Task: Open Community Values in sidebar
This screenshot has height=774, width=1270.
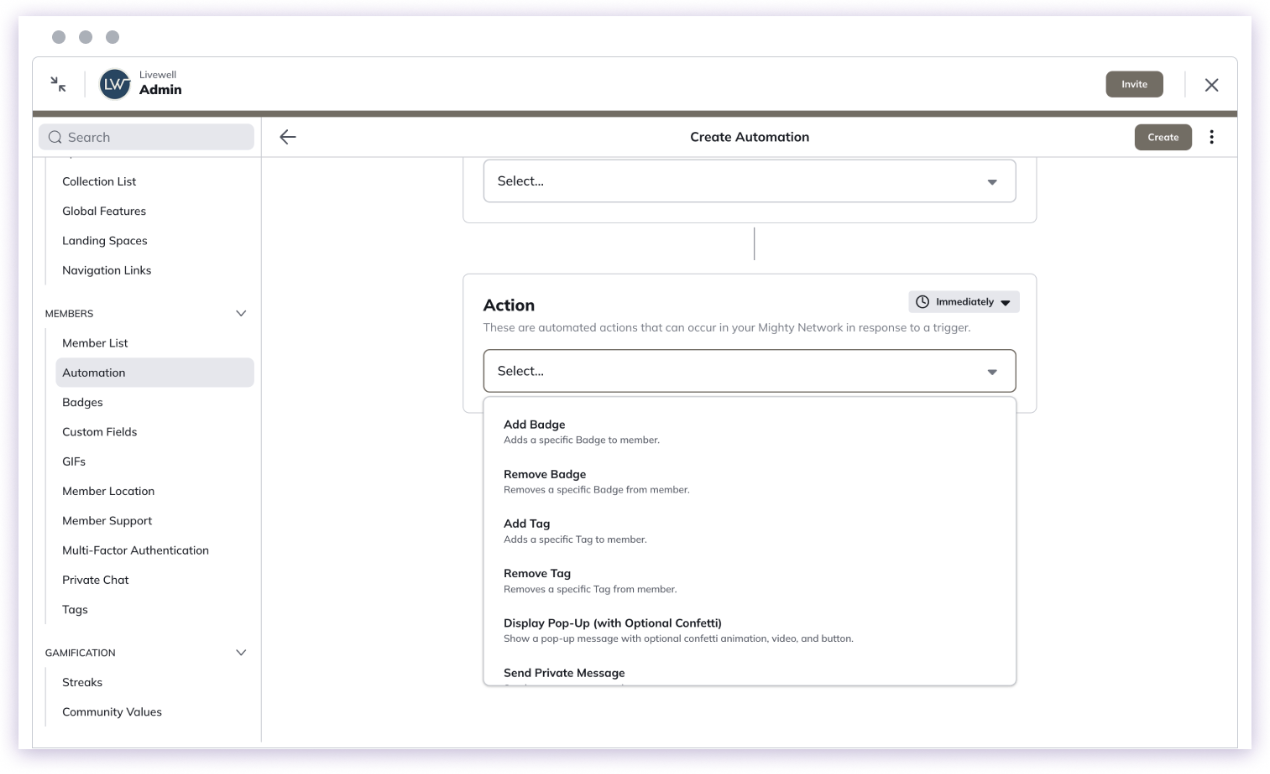Action: 112,712
